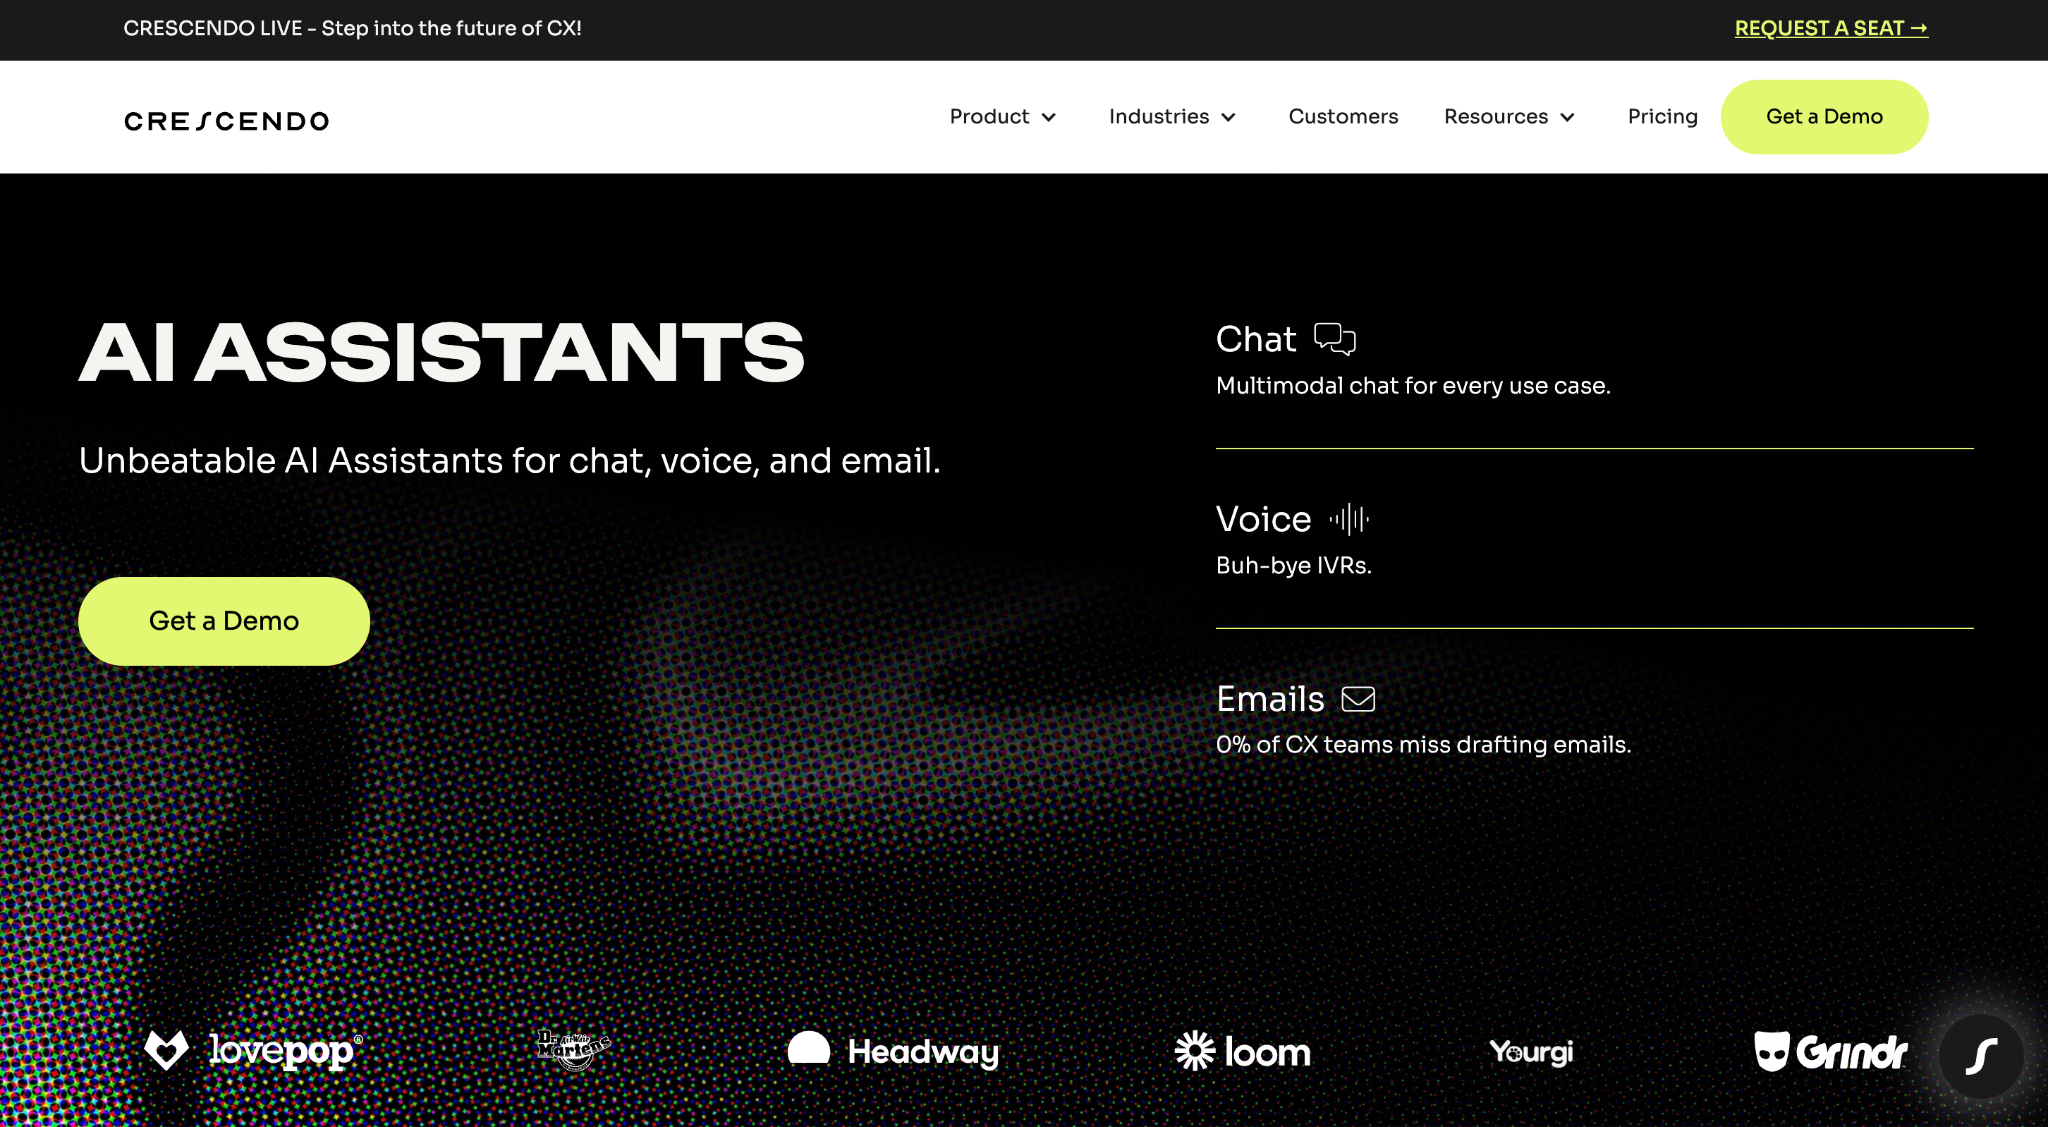This screenshot has width=2048, height=1127.
Task: Select the Voice 'Buh-bye IVRs' section
Action: click(1594, 540)
